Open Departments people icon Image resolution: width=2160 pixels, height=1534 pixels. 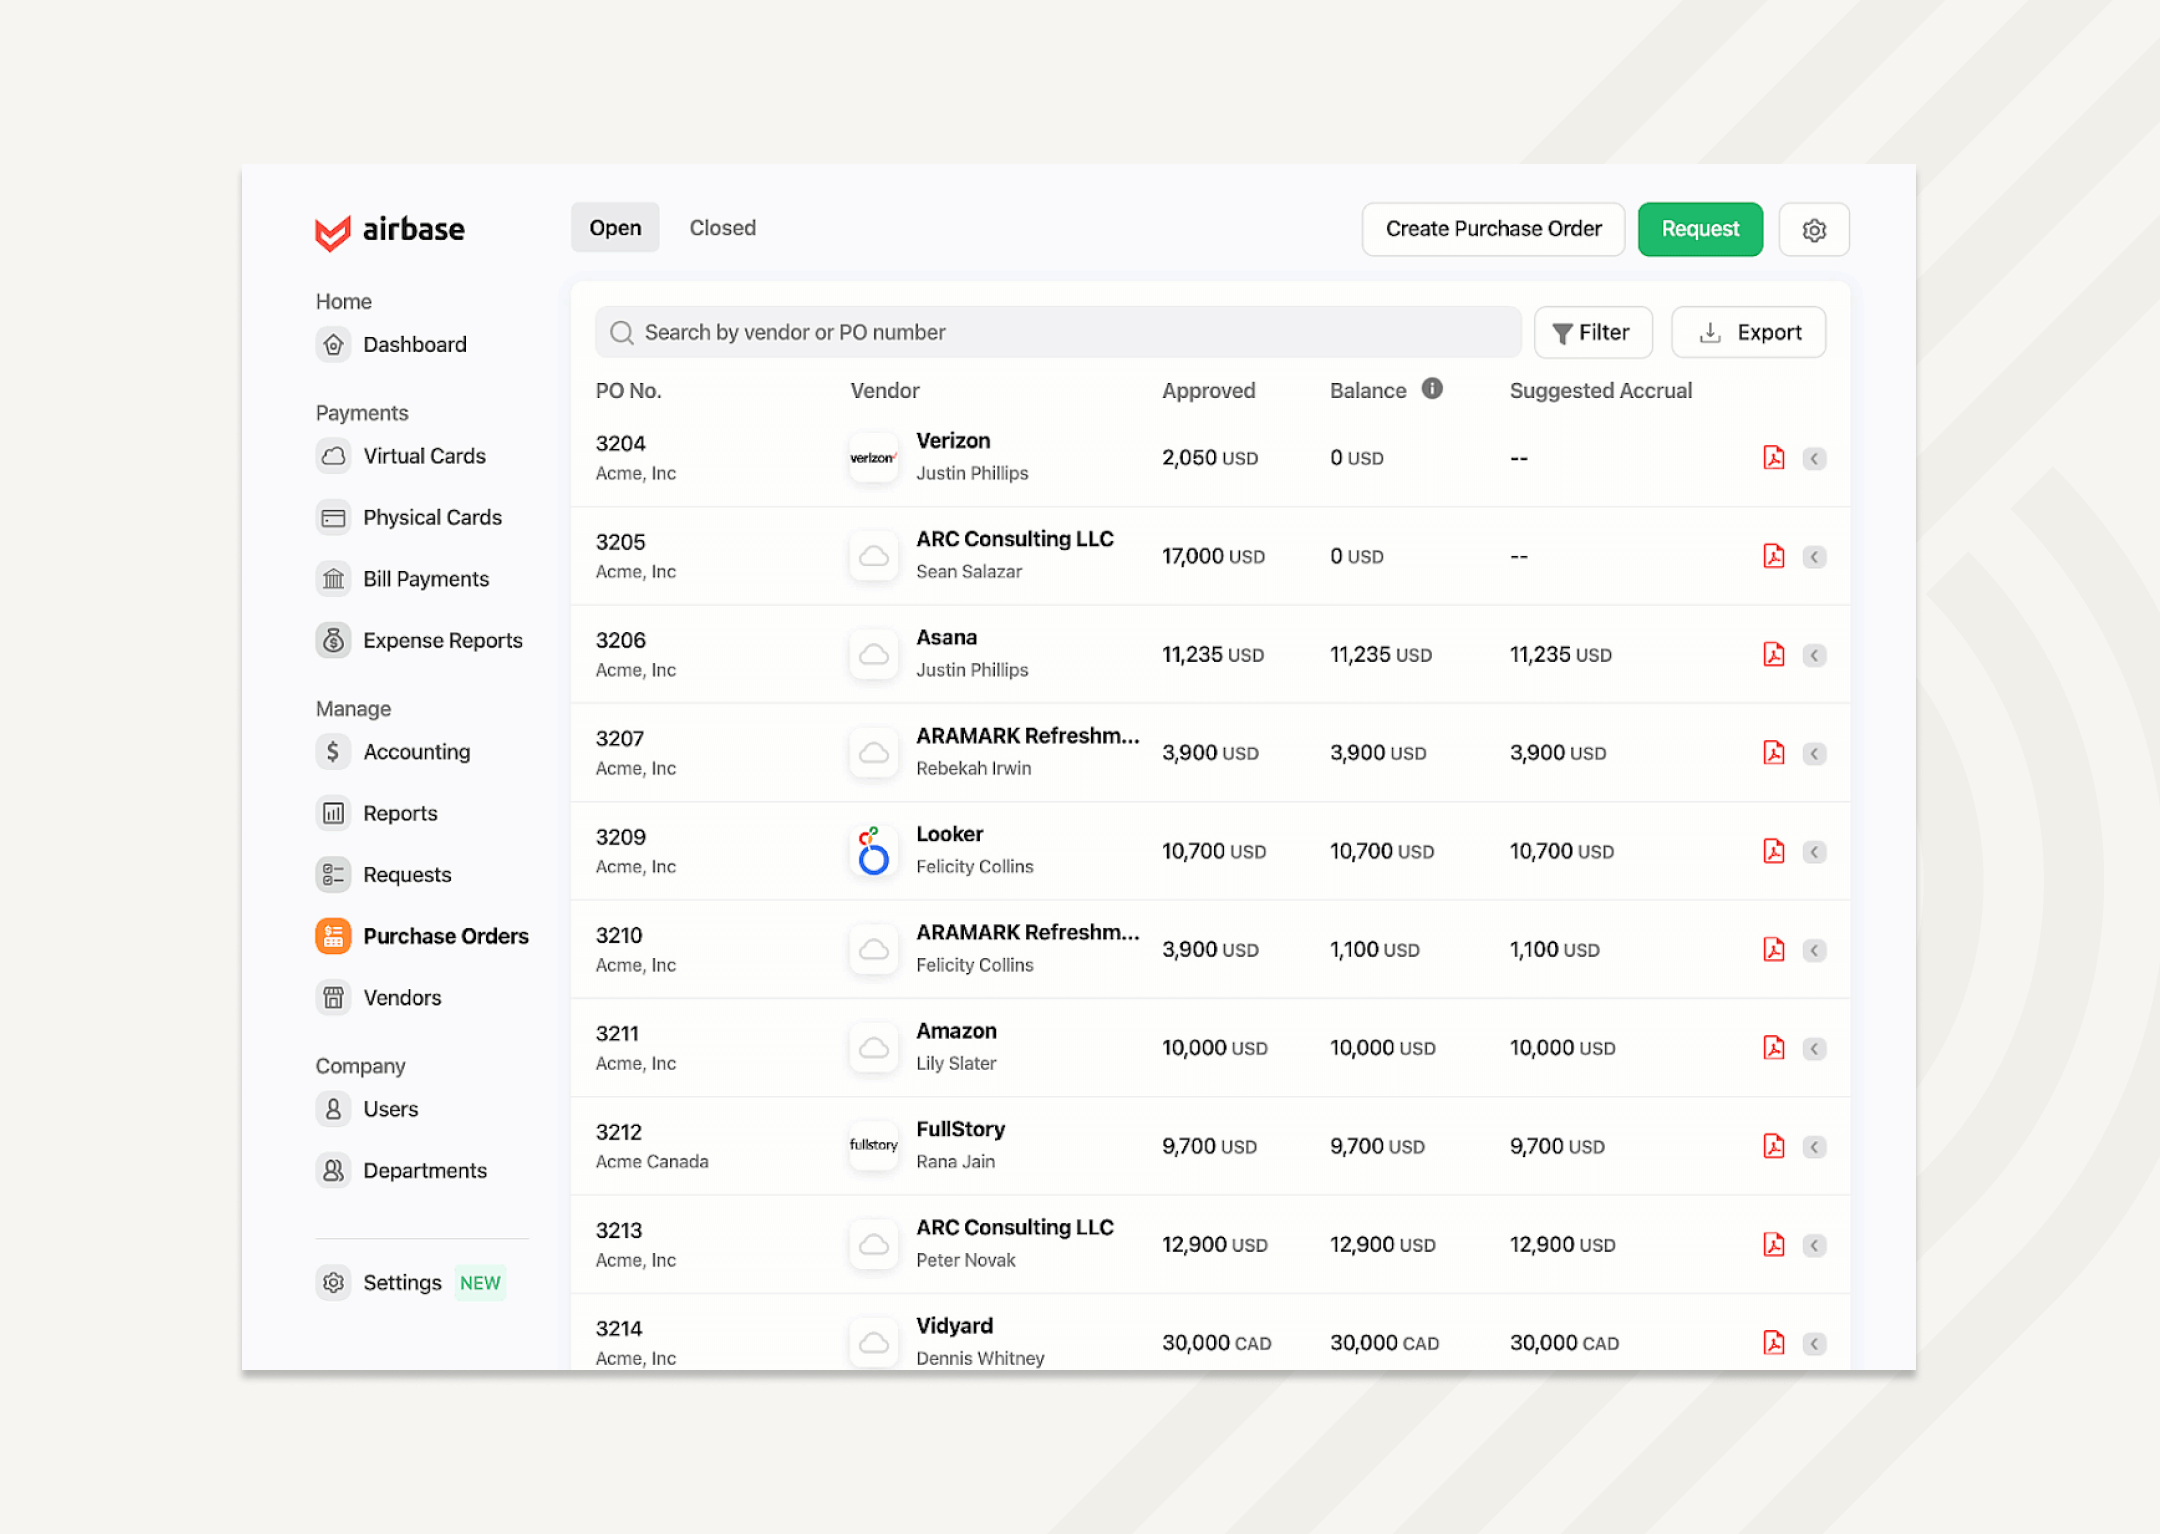pos(333,1171)
